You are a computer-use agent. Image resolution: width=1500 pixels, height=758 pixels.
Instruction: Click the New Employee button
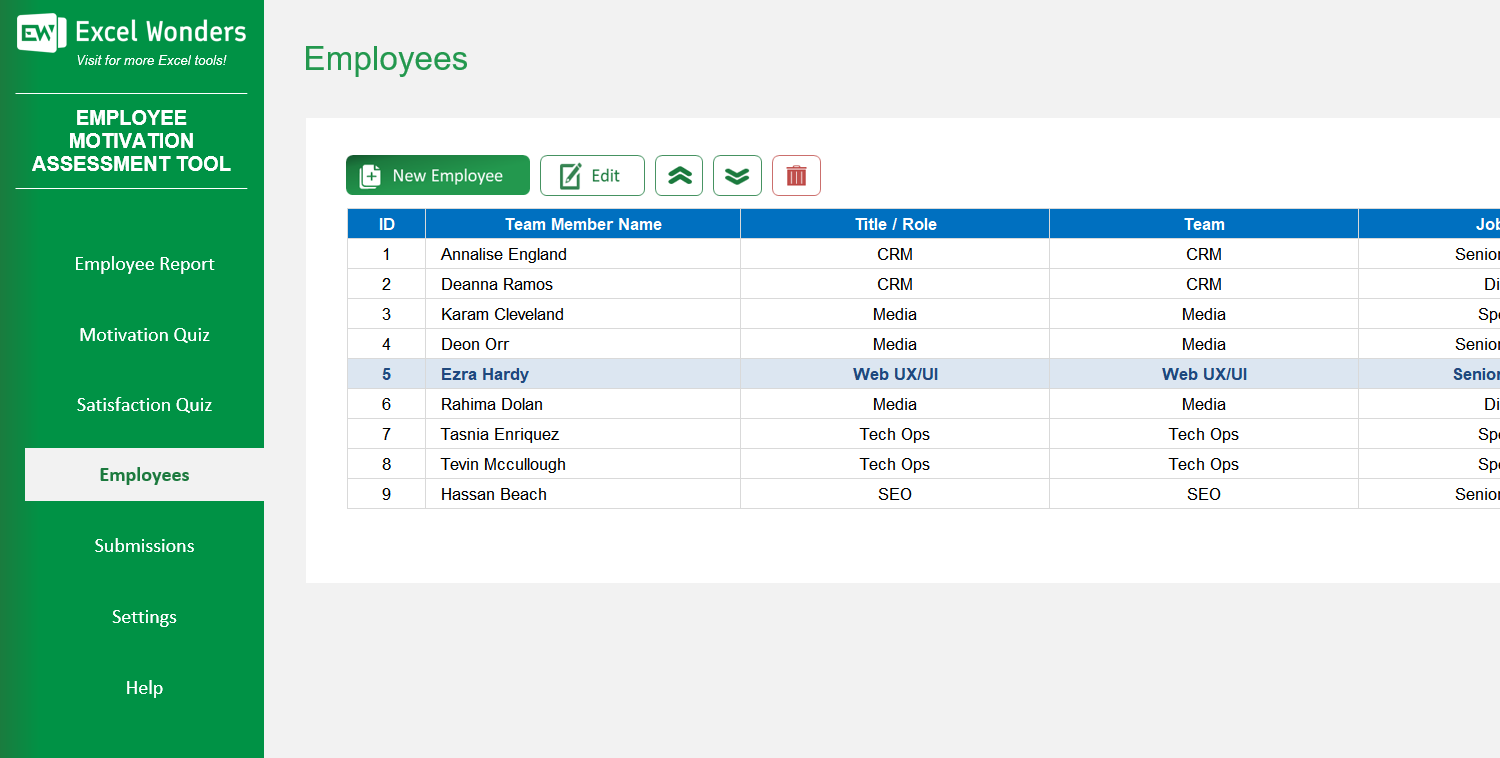click(x=437, y=175)
